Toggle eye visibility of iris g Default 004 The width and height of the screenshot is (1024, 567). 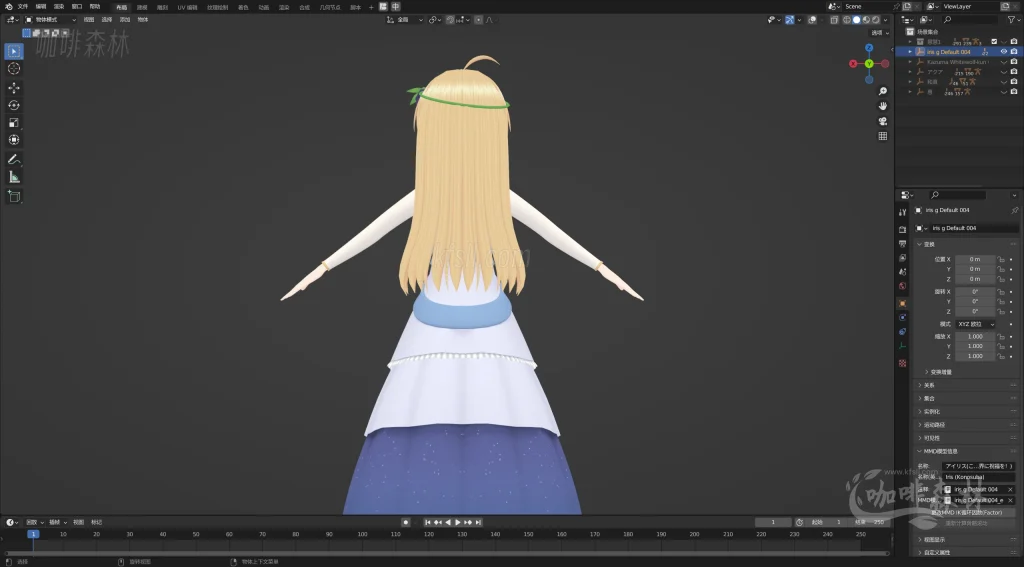[x=1004, y=52]
